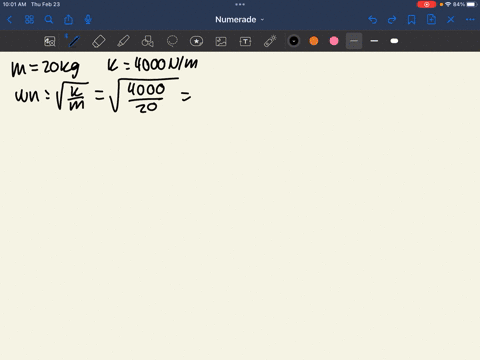Image resolution: width=480 pixels, height=360 pixels.
Task: Open the three-dot more options menu
Action: [x=470, y=20]
